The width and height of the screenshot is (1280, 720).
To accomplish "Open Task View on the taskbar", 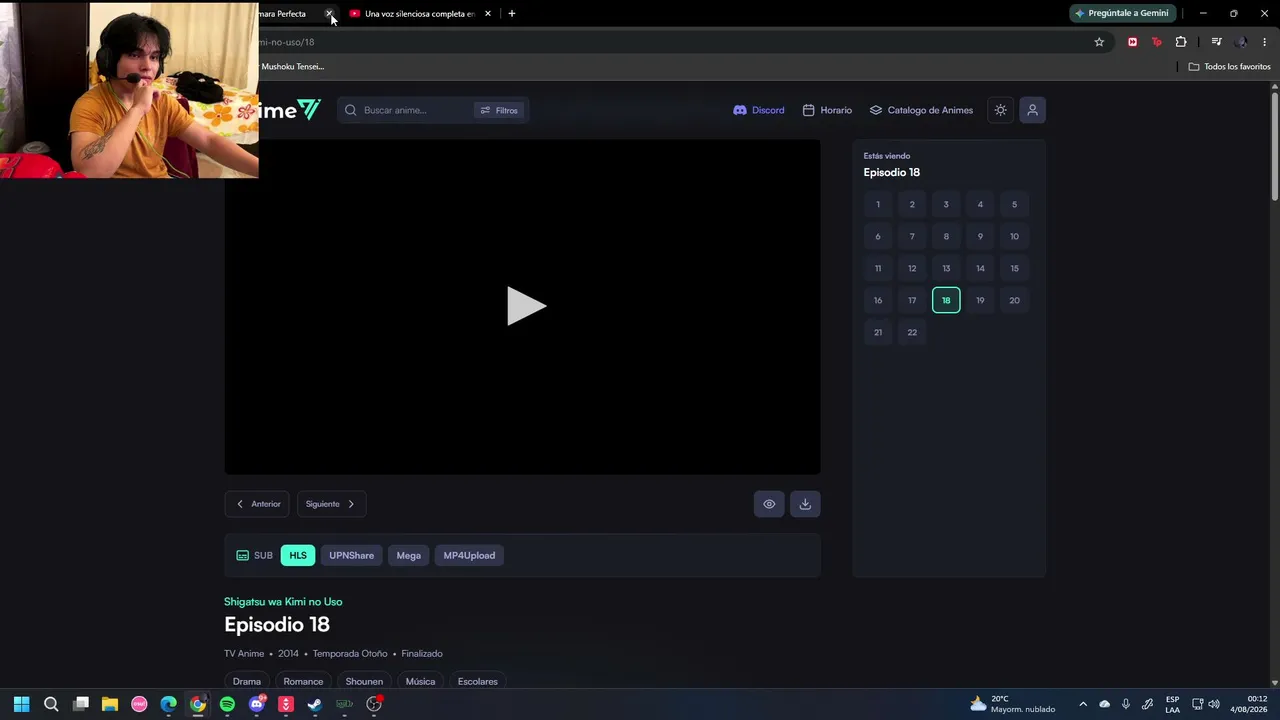I will [x=81, y=704].
